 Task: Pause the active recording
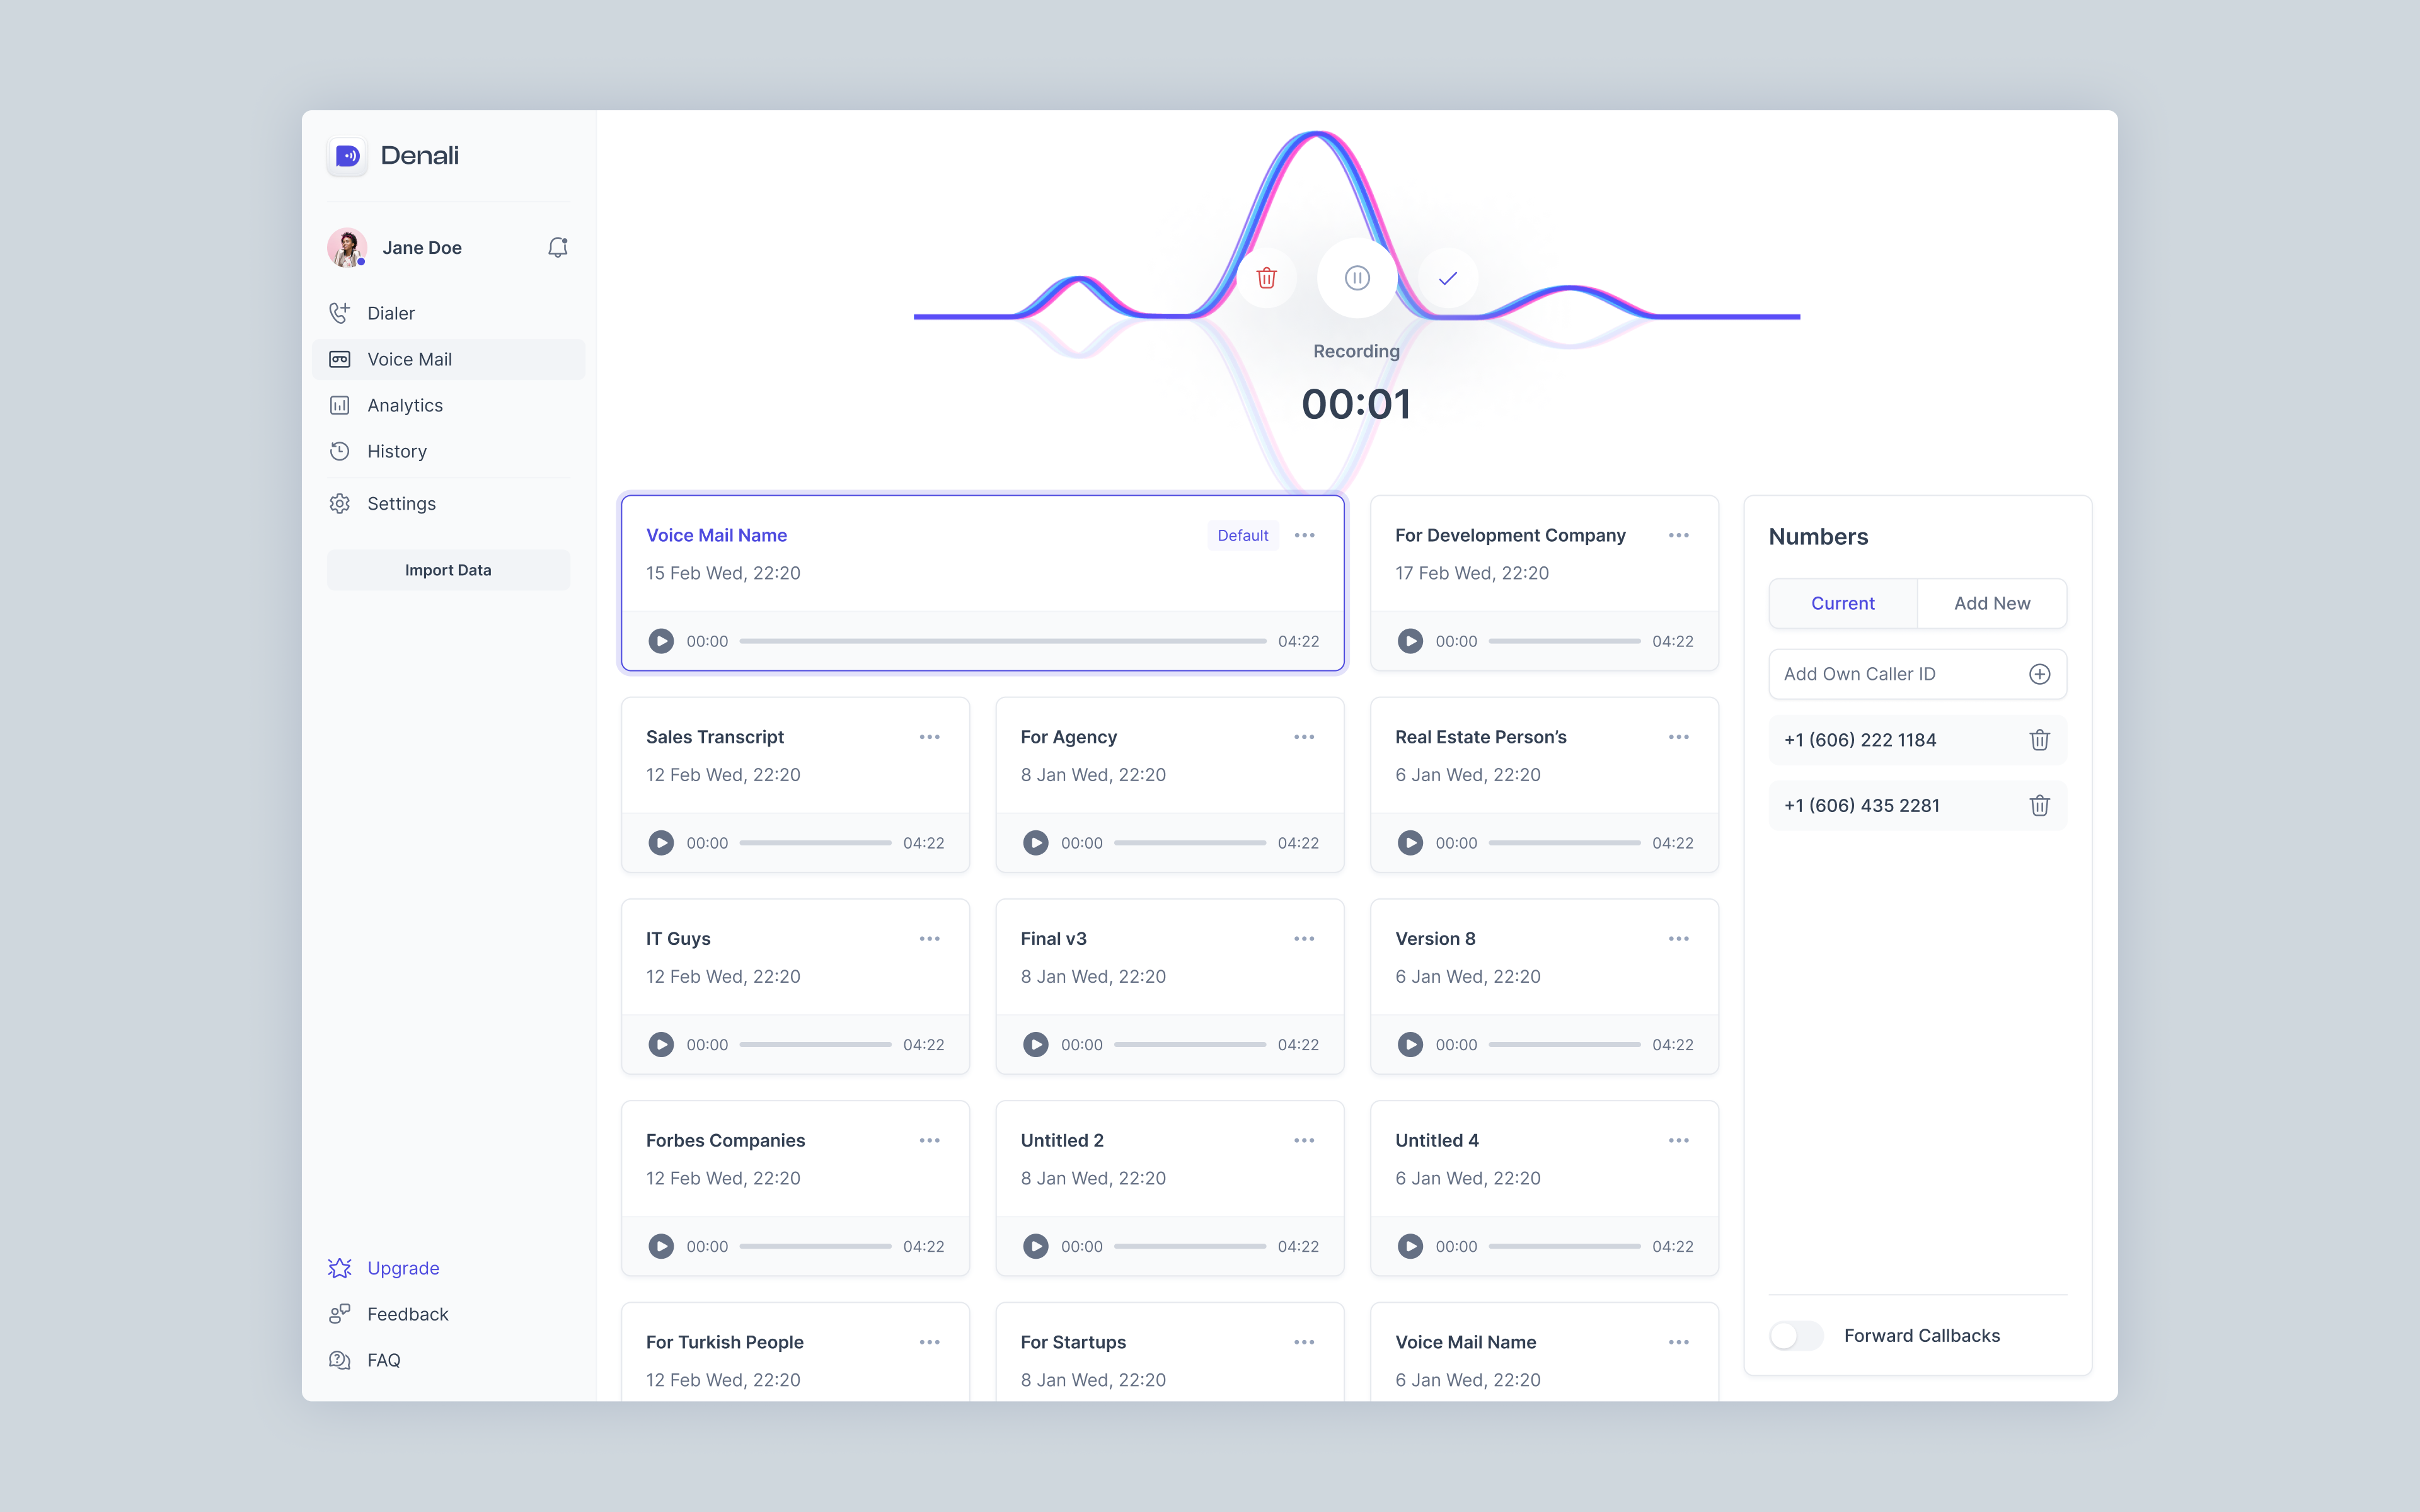click(1355, 277)
